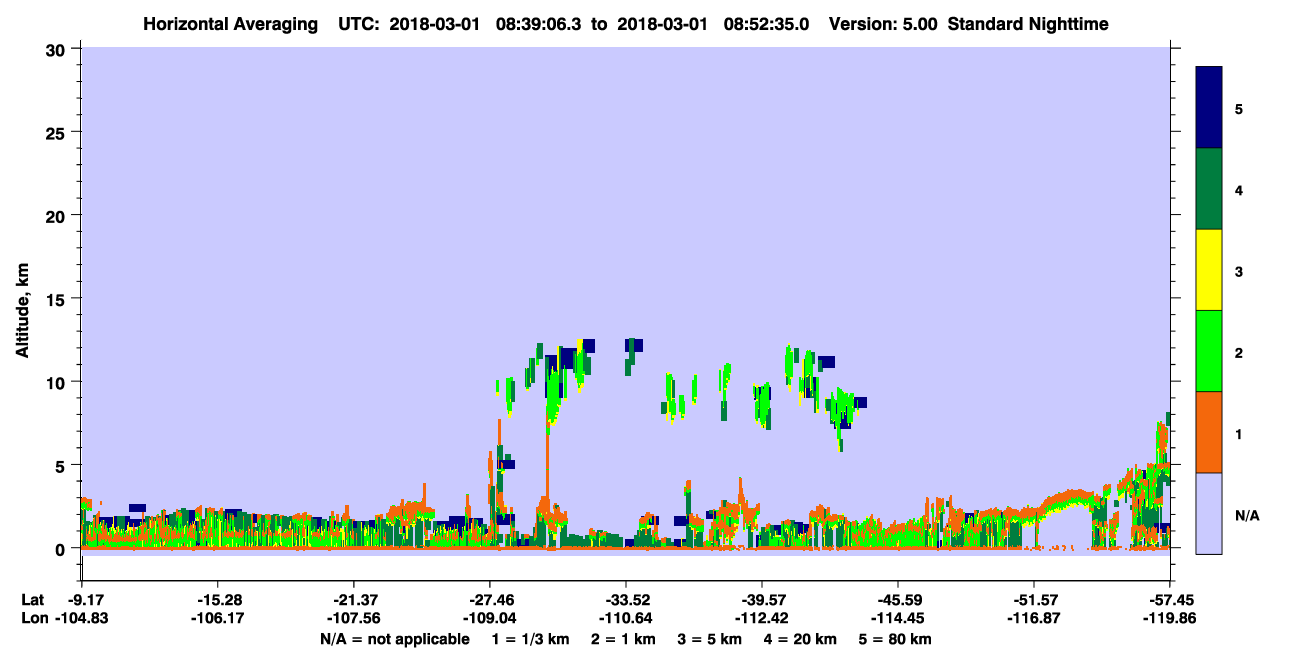Click legend entry '2 = 1 km'
1300x667 pixels.
[x=623, y=639]
